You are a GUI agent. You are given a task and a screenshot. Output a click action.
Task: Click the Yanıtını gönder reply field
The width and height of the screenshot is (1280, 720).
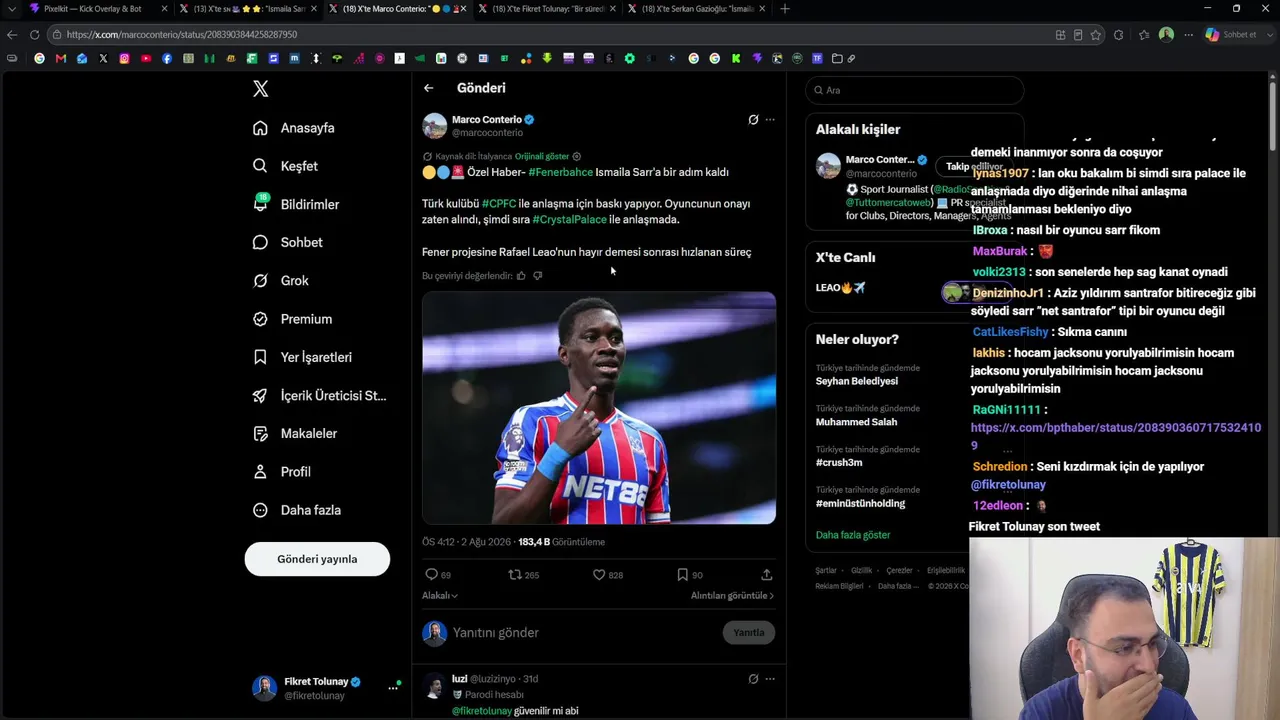coord(583,633)
